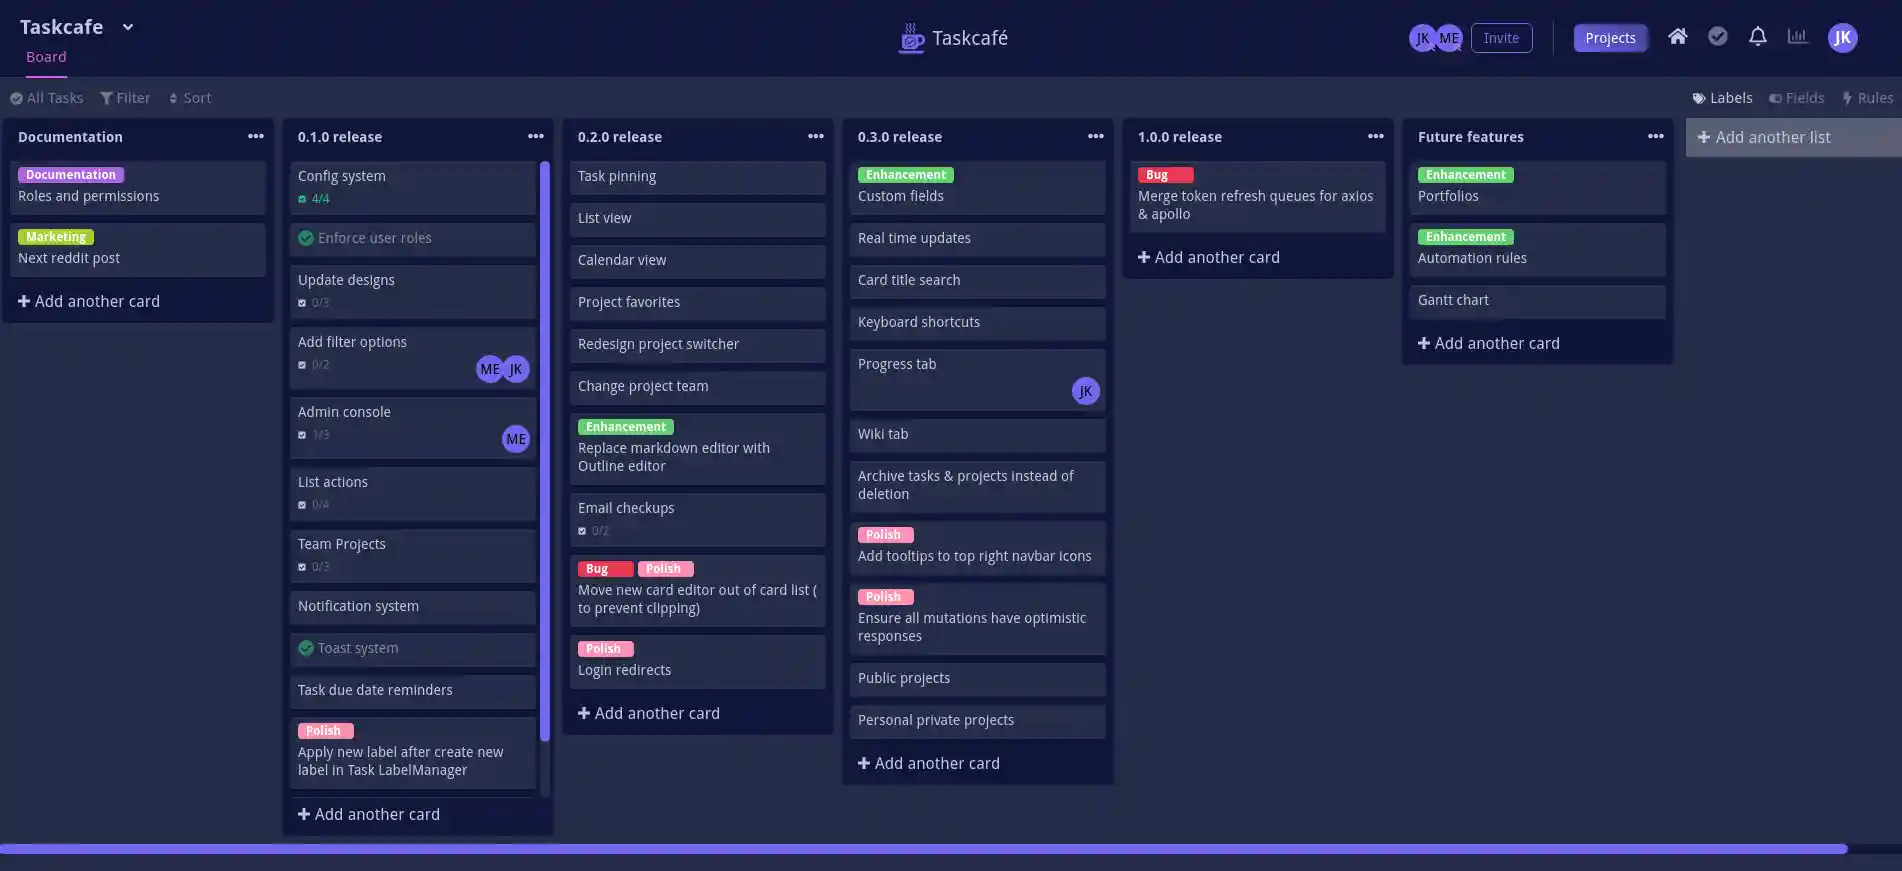Screen dimensions: 1902x871
Task: Open 0.2.0 release list menu dots
Action: (x=816, y=136)
